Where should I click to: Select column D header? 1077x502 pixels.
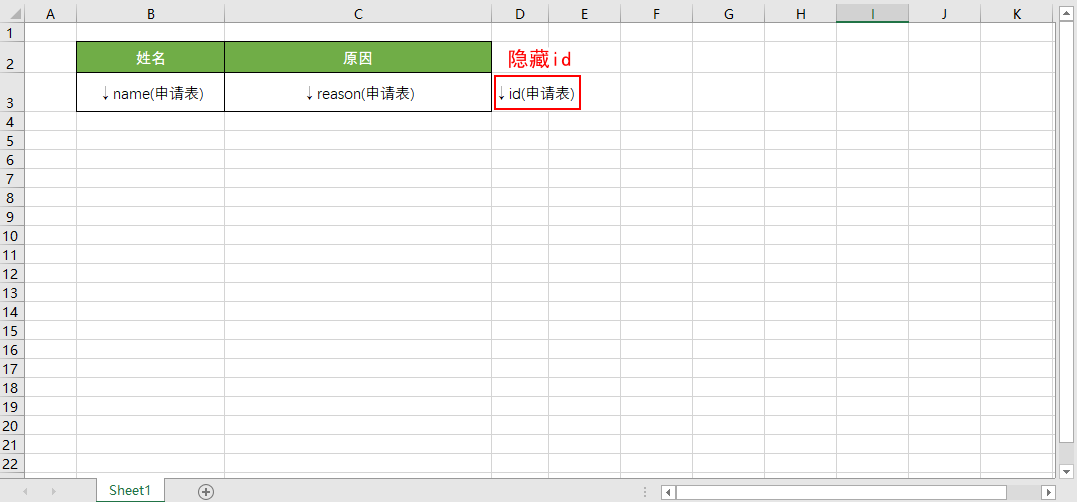pos(520,13)
